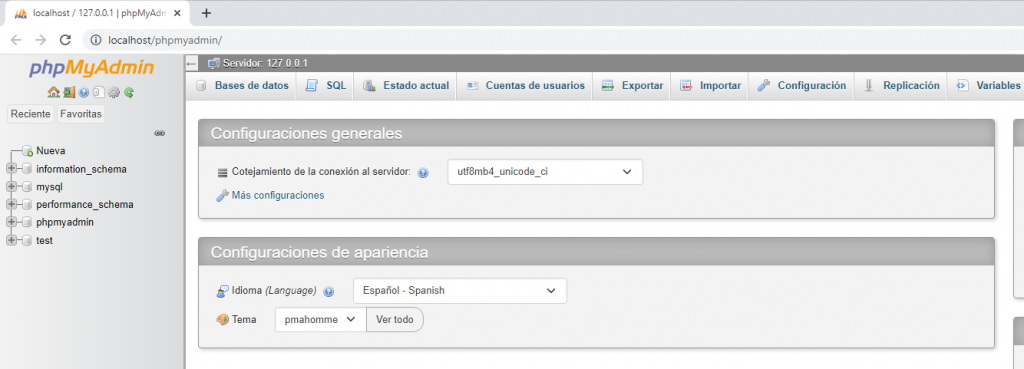Open MySQL documentation page icon in sidebar
The height and width of the screenshot is (369, 1024).
(x=99, y=92)
